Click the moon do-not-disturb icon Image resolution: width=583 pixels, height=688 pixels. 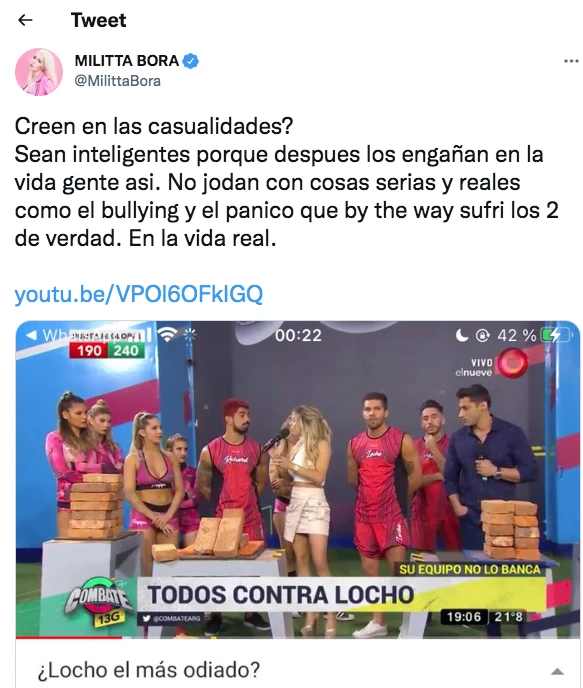tap(461, 336)
